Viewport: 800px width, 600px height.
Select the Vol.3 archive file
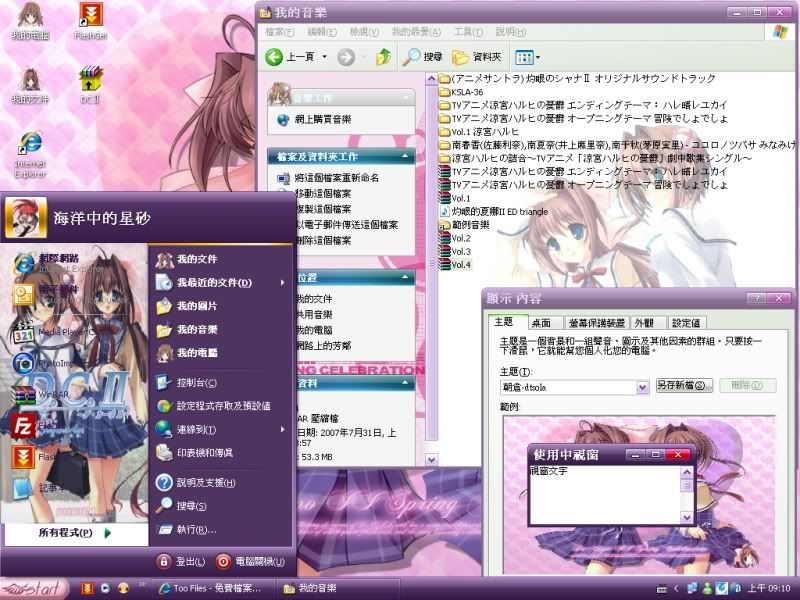coord(455,252)
